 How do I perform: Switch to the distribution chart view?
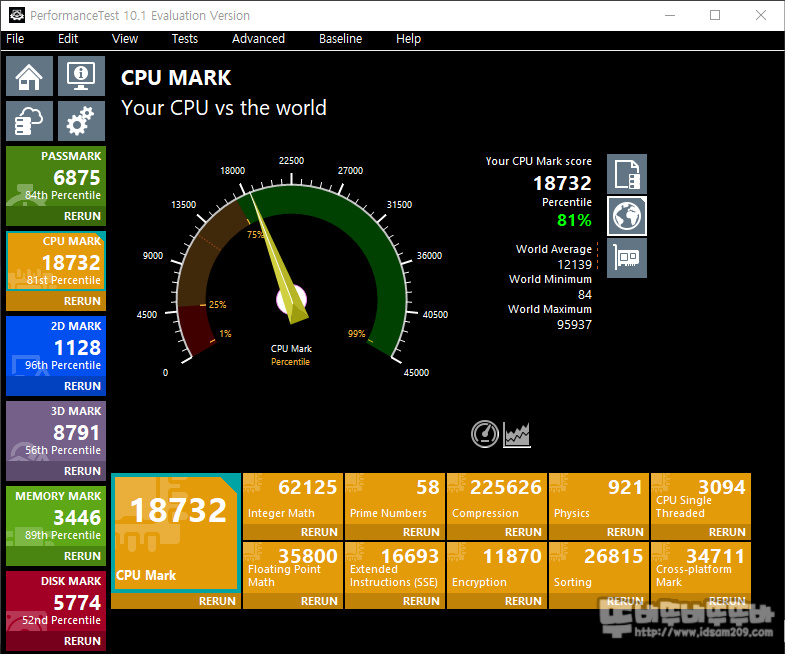(517, 434)
